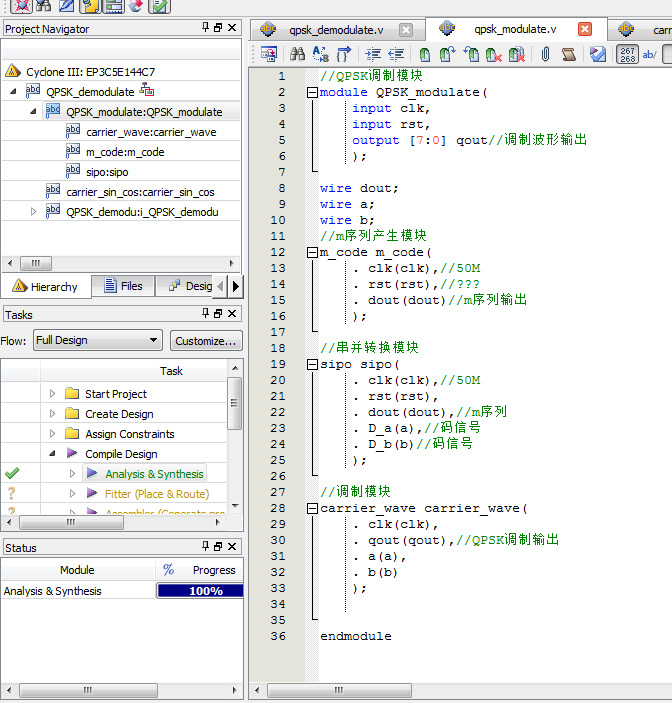The image size is (672, 703).
Task: Toggle line numbers with the 267/268 icon
Action: 627,55
